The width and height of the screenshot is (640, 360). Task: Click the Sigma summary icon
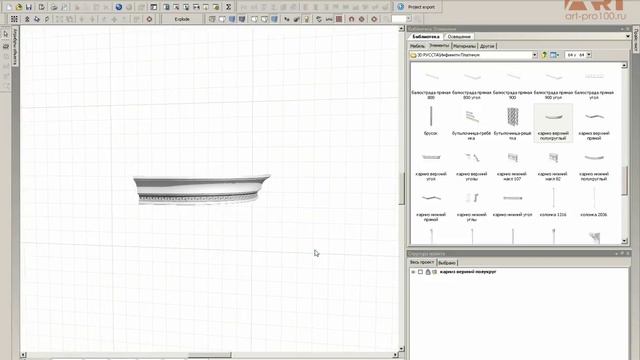coord(229,7)
